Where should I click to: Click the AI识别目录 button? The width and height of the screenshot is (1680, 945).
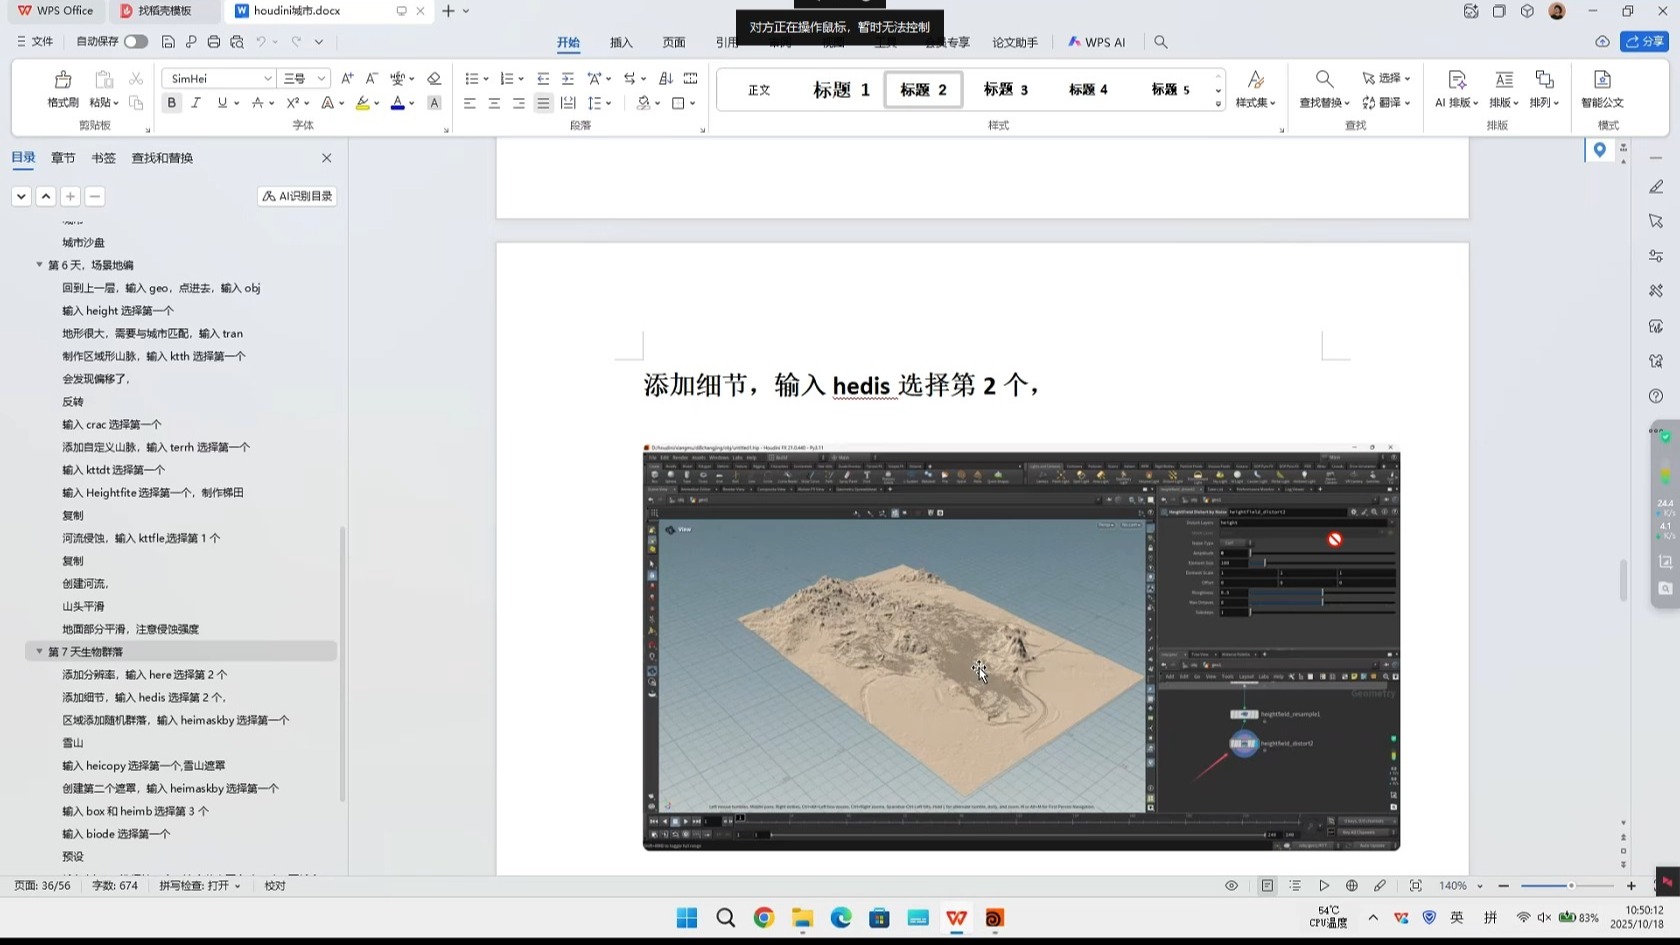click(296, 196)
